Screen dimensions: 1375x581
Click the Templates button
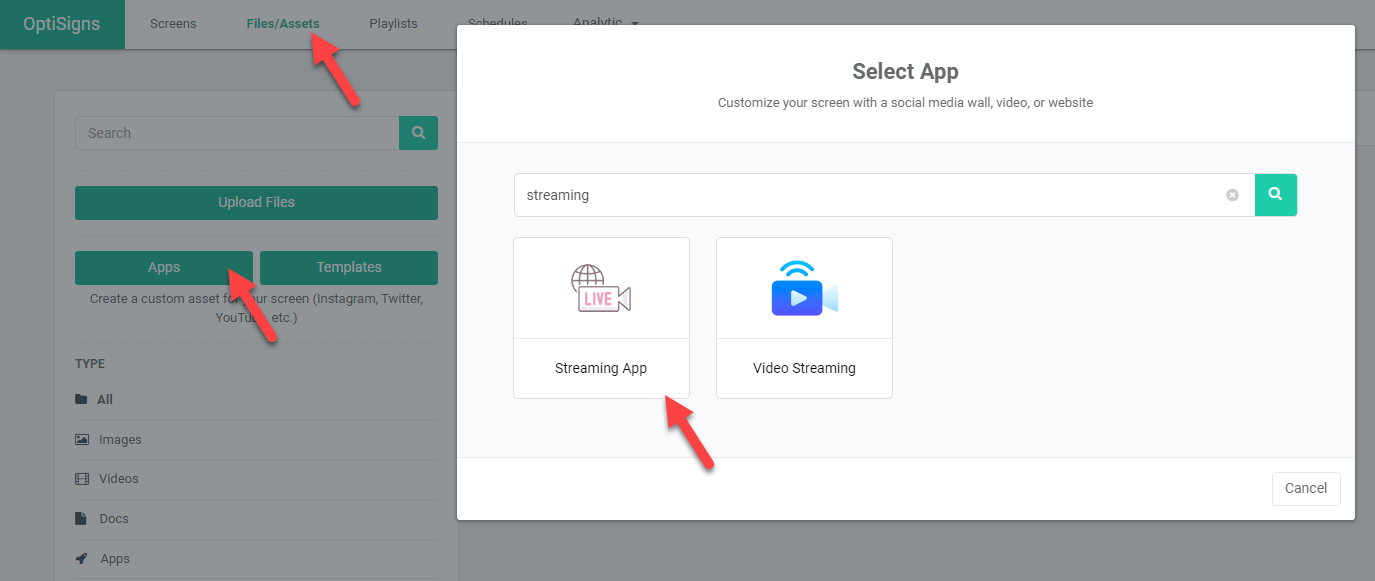coord(349,267)
